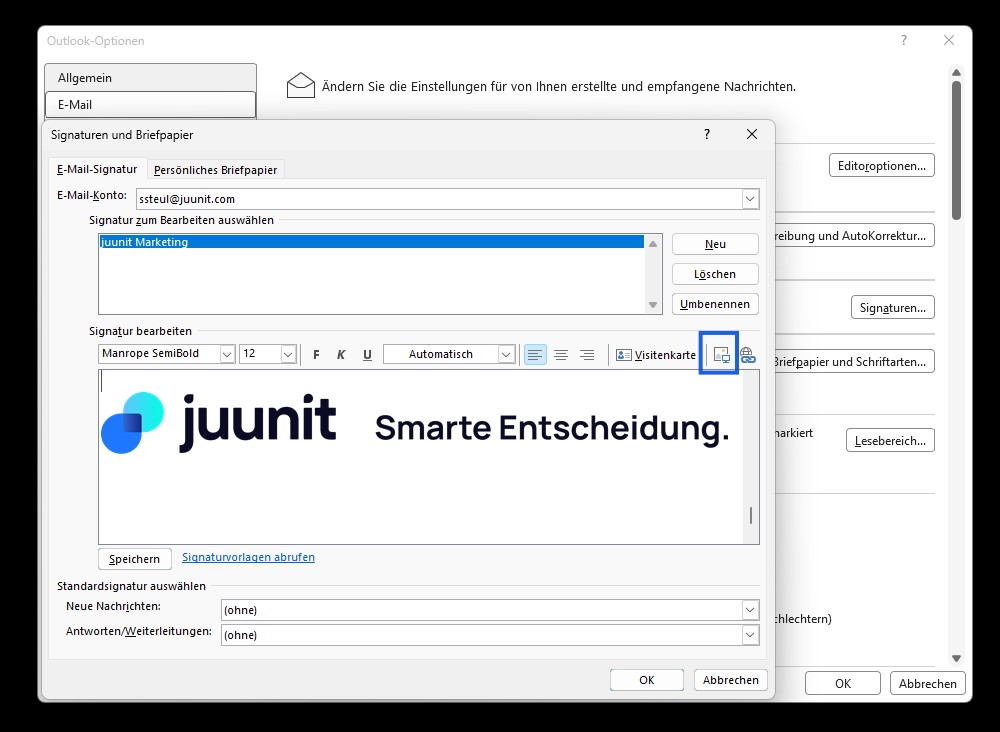Cancel the signature dialog with Abbrechen
Image resolution: width=1000 pixels, height=732 pixels.
[x=731, y=680]
